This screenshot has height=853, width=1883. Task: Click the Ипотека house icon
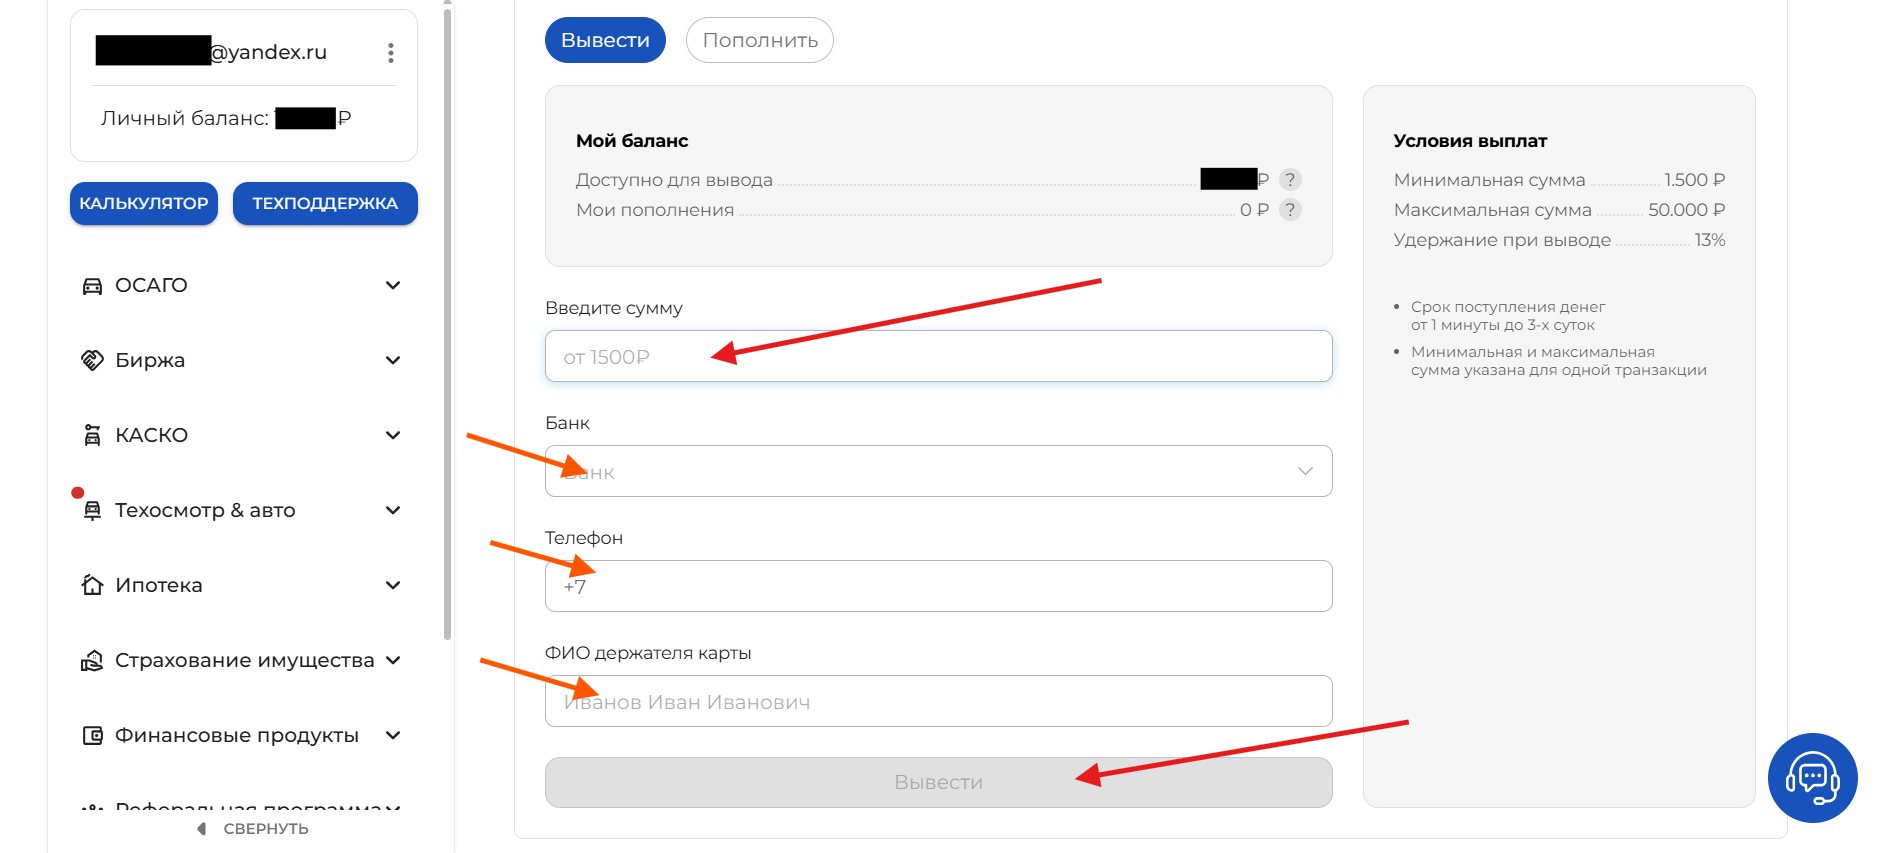click(92, 585)
